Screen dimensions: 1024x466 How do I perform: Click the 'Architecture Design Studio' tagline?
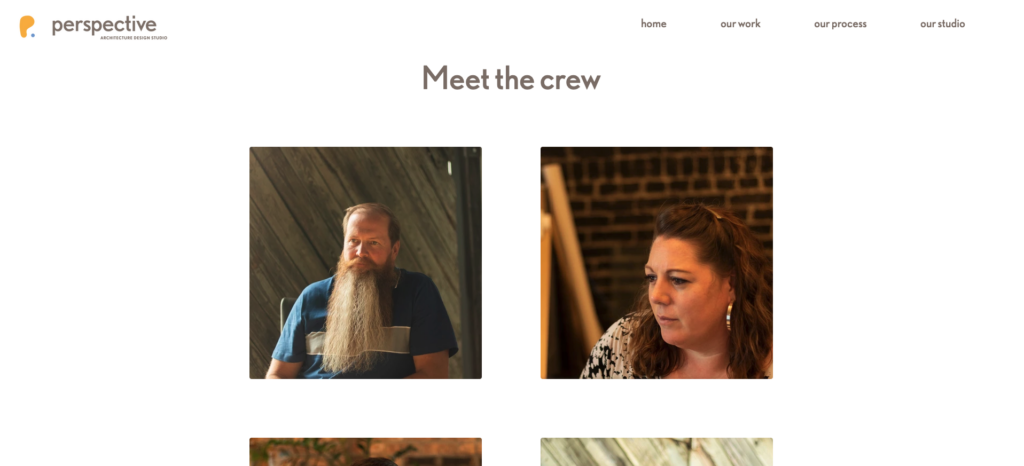click(134, 38)
